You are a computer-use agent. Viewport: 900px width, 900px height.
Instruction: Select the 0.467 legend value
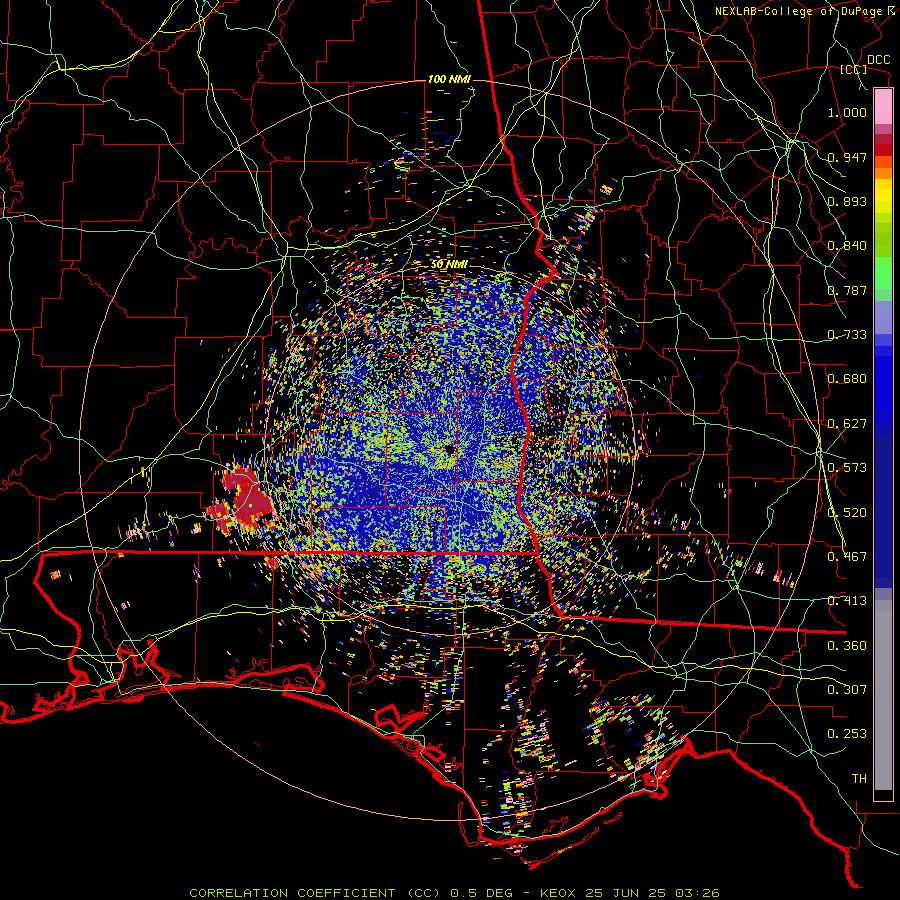tap(847, 557)
